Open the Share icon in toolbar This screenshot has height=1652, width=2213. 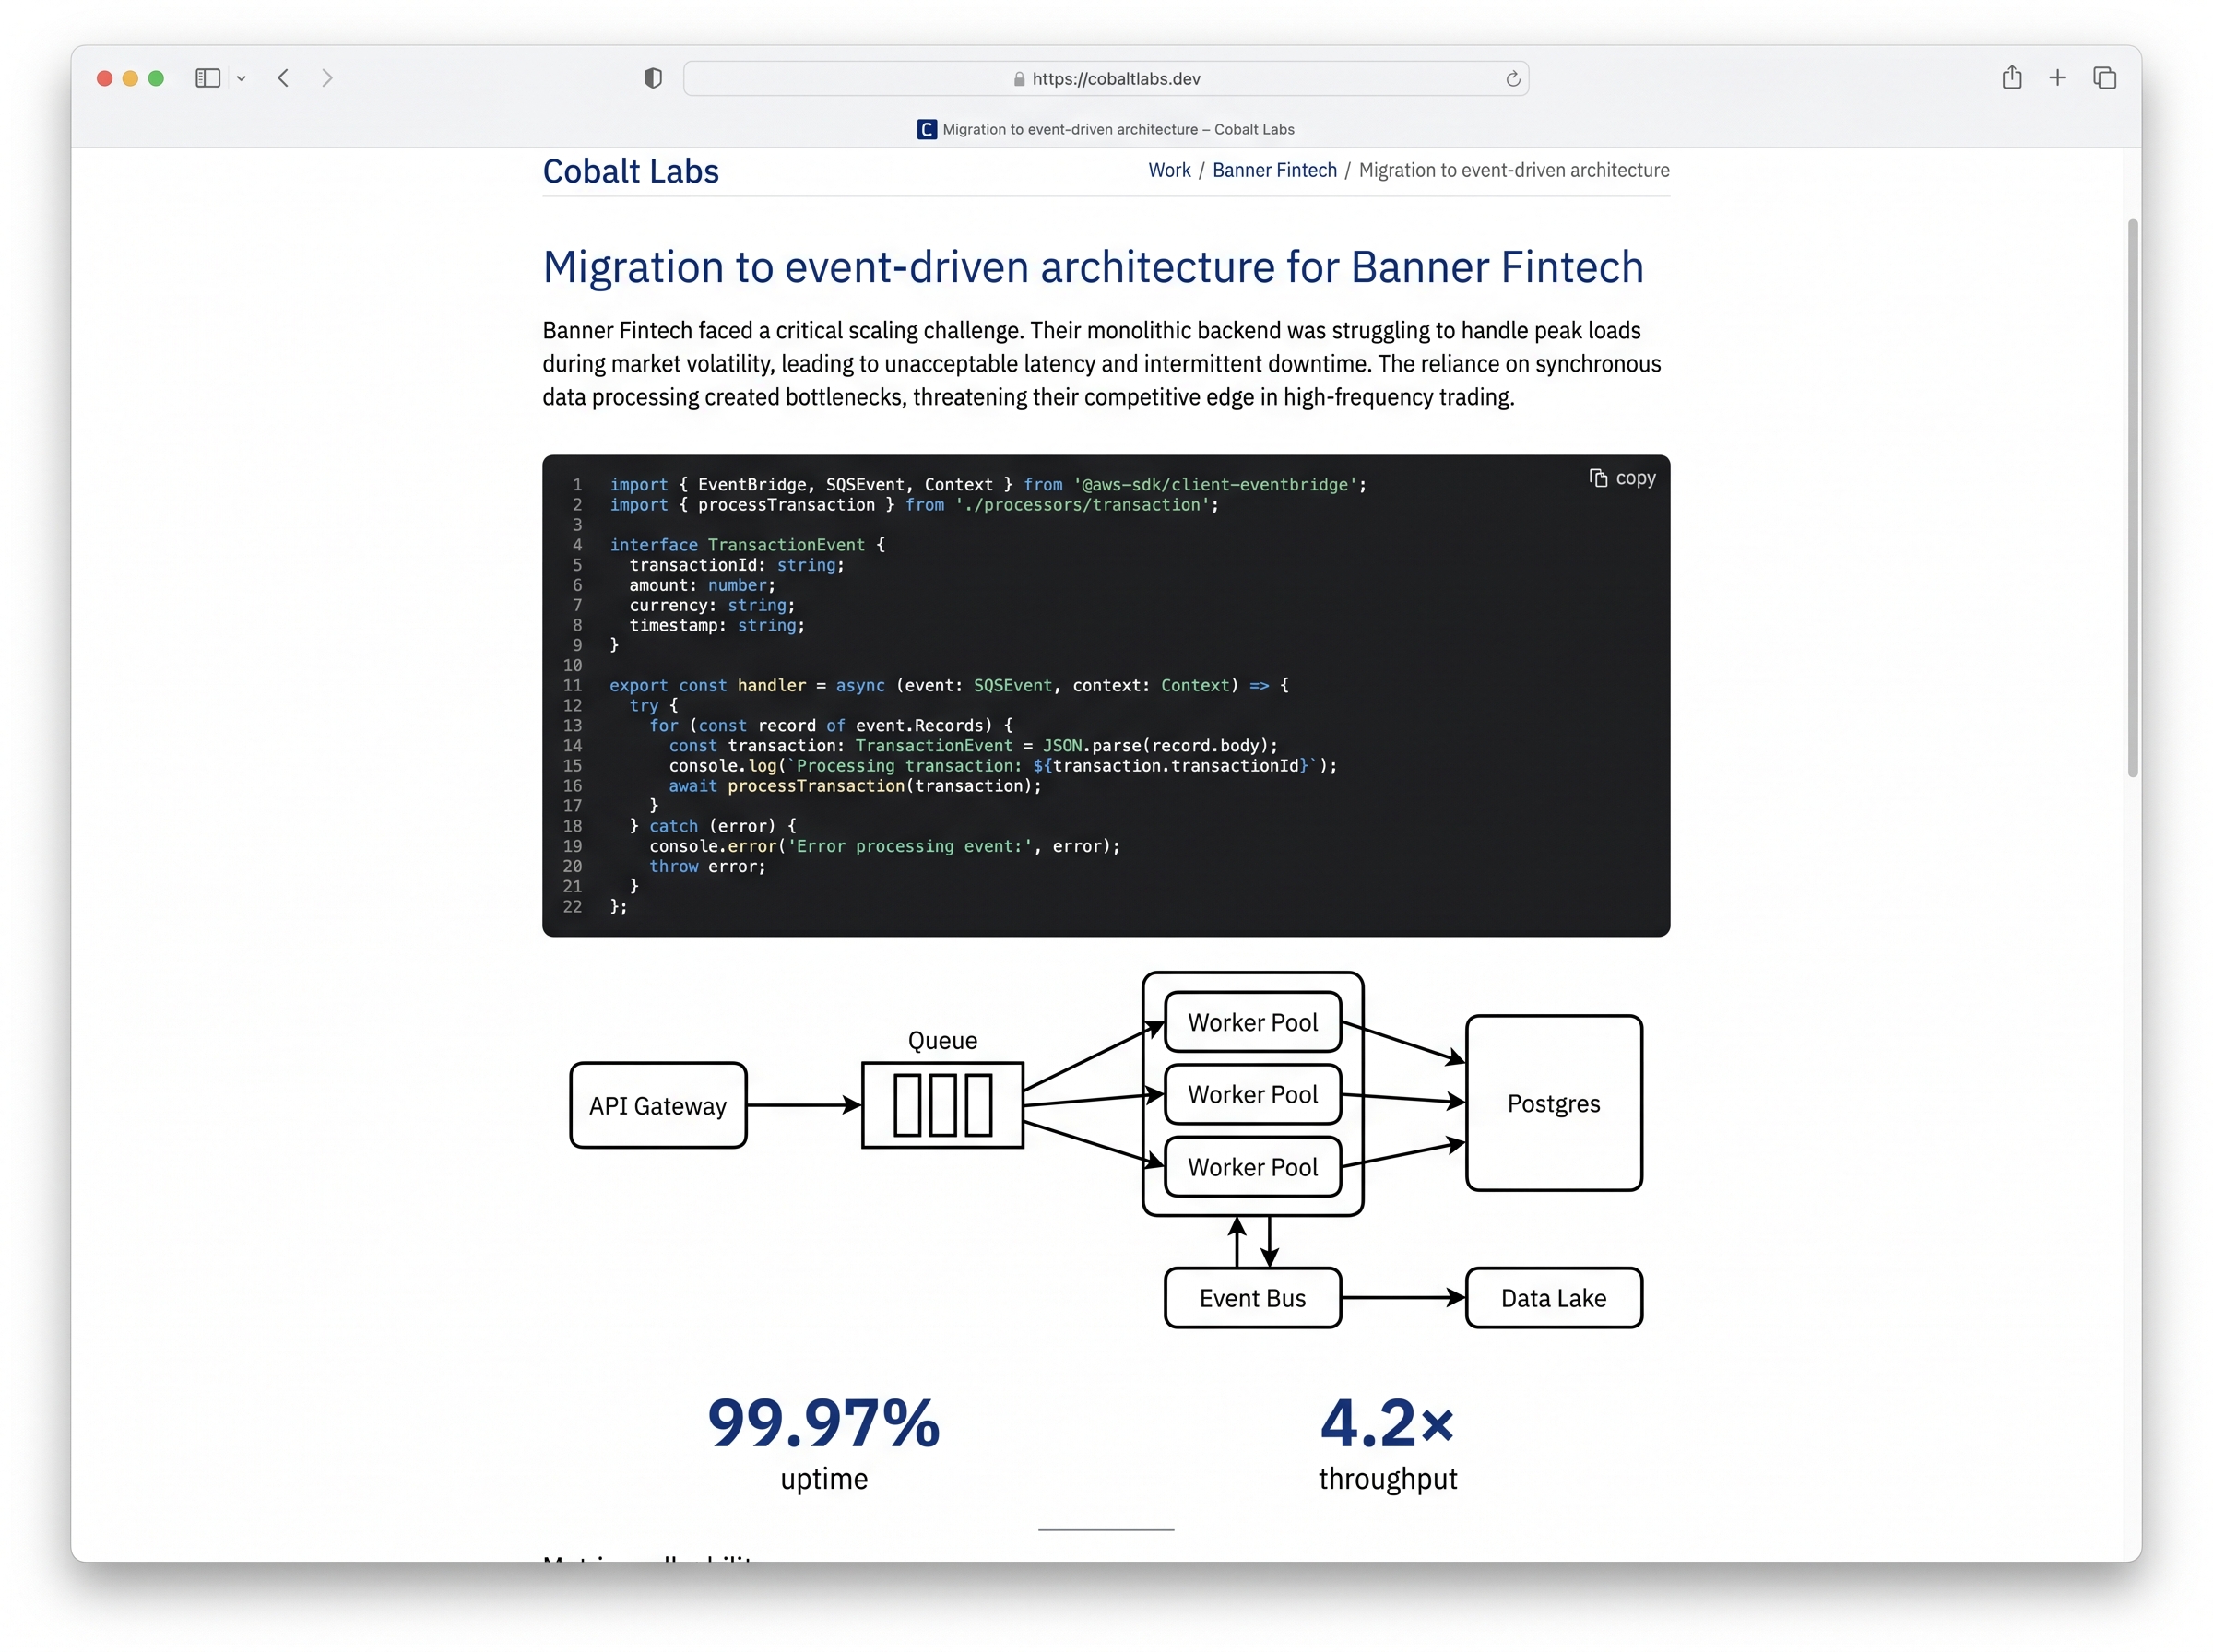[2011, 77]
